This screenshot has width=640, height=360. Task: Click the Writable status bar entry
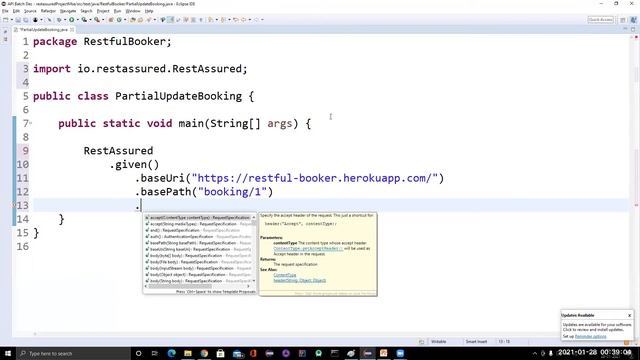click(x=439, y=342)
